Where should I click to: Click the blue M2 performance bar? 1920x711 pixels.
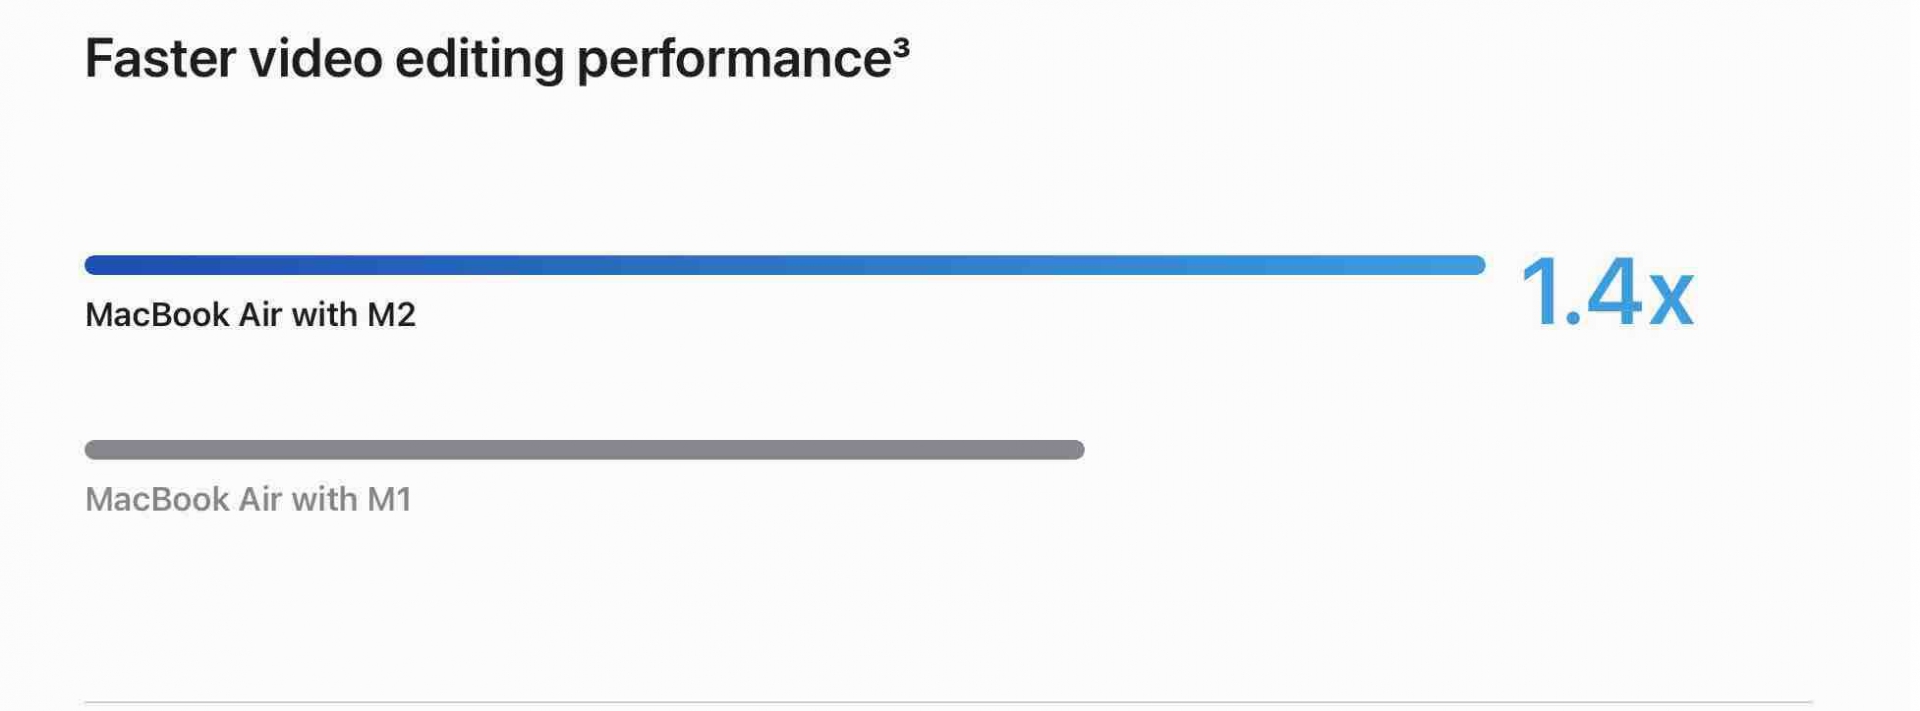click(x=785, y=265)
